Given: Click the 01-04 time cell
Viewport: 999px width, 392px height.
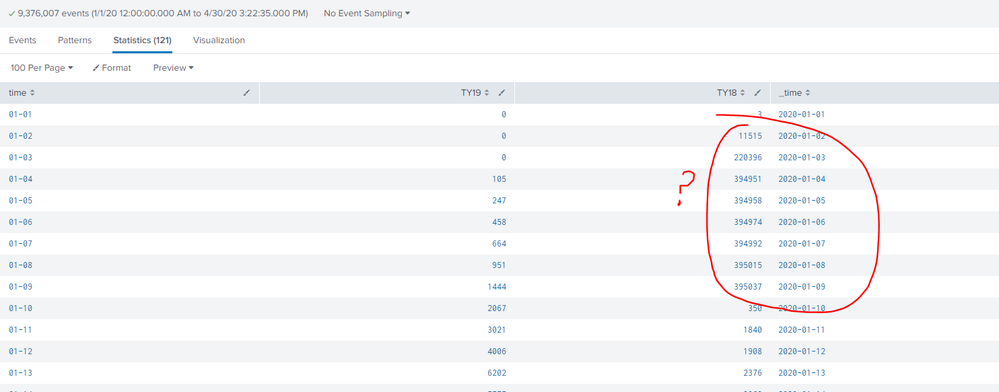Looking at the screenshot, I should pyautogui.click(x=20, y=179).
